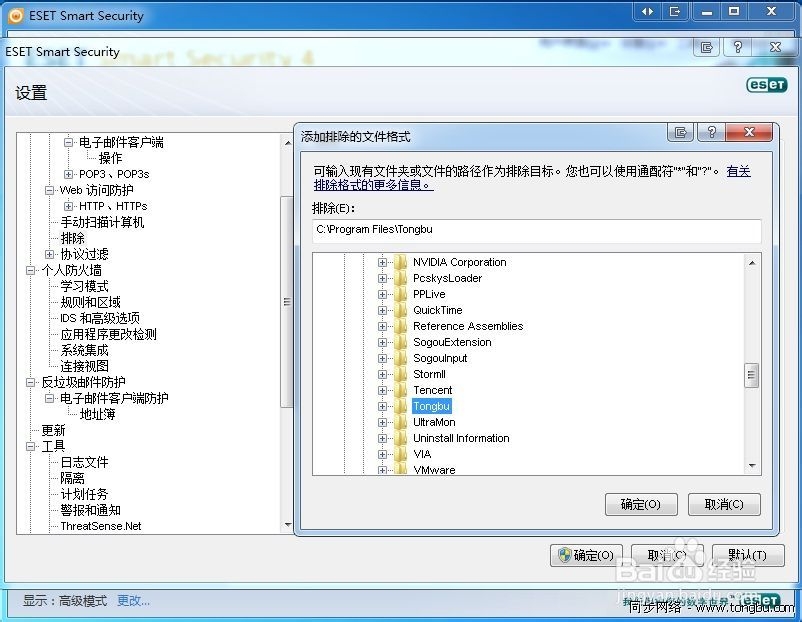802x622 pixels.
Task: Click the ESET logo in settings header
Action: click(767, 84)
